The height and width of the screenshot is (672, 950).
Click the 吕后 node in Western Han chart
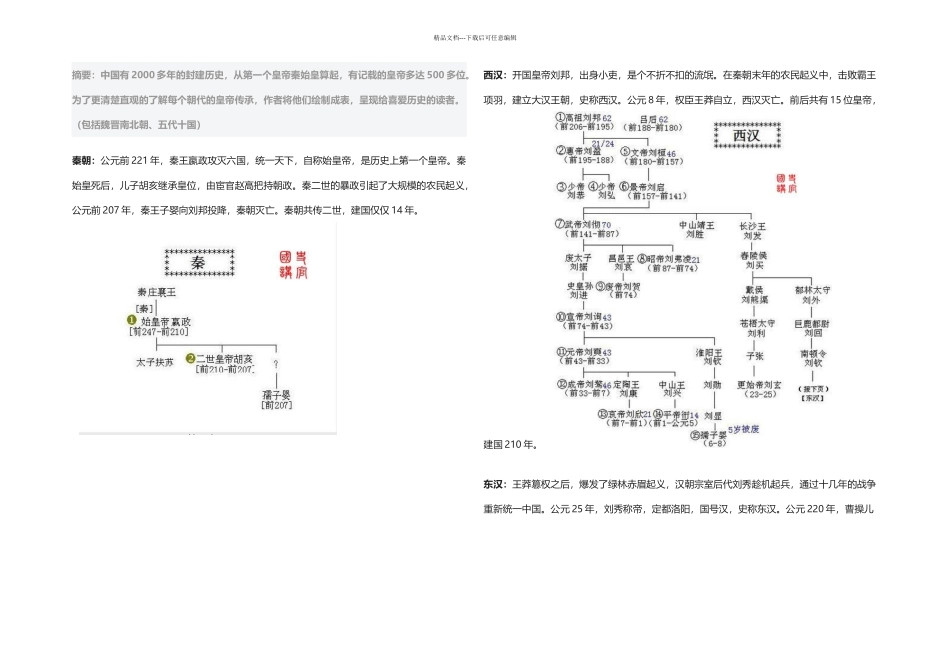pos(655,124)
